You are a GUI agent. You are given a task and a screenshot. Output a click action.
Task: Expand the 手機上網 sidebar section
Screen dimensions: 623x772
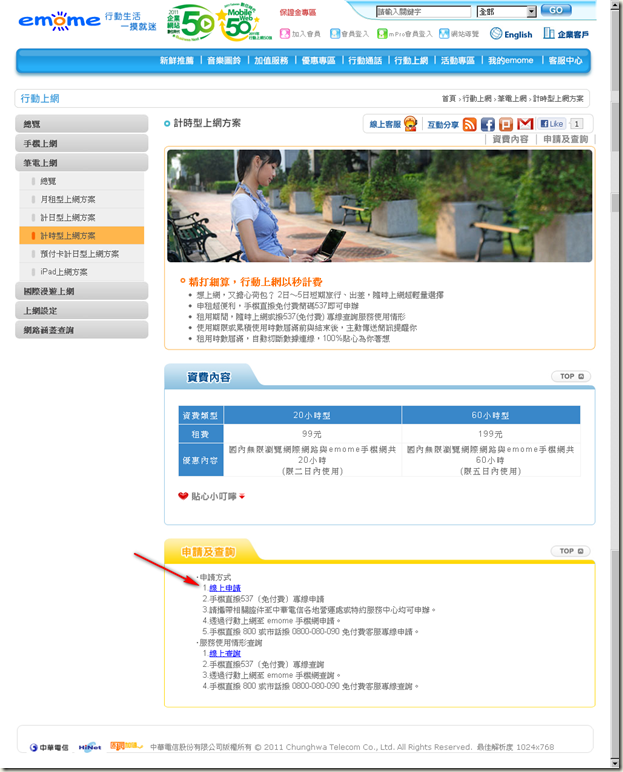81,143
